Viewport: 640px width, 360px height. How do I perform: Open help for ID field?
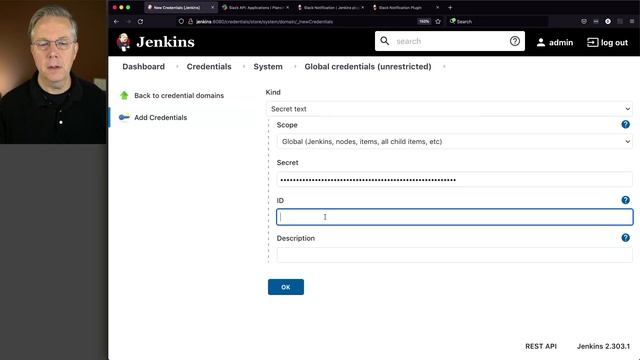coord(625,200)
